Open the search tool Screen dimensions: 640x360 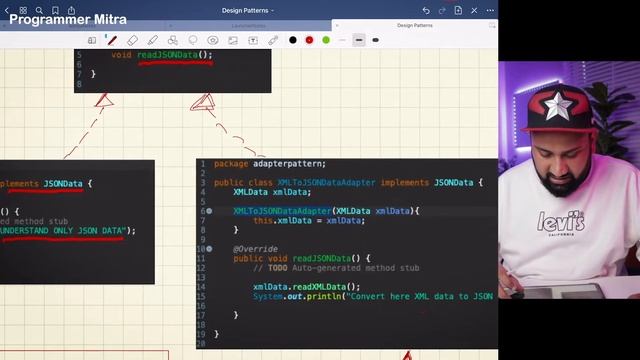pos(39,10)
